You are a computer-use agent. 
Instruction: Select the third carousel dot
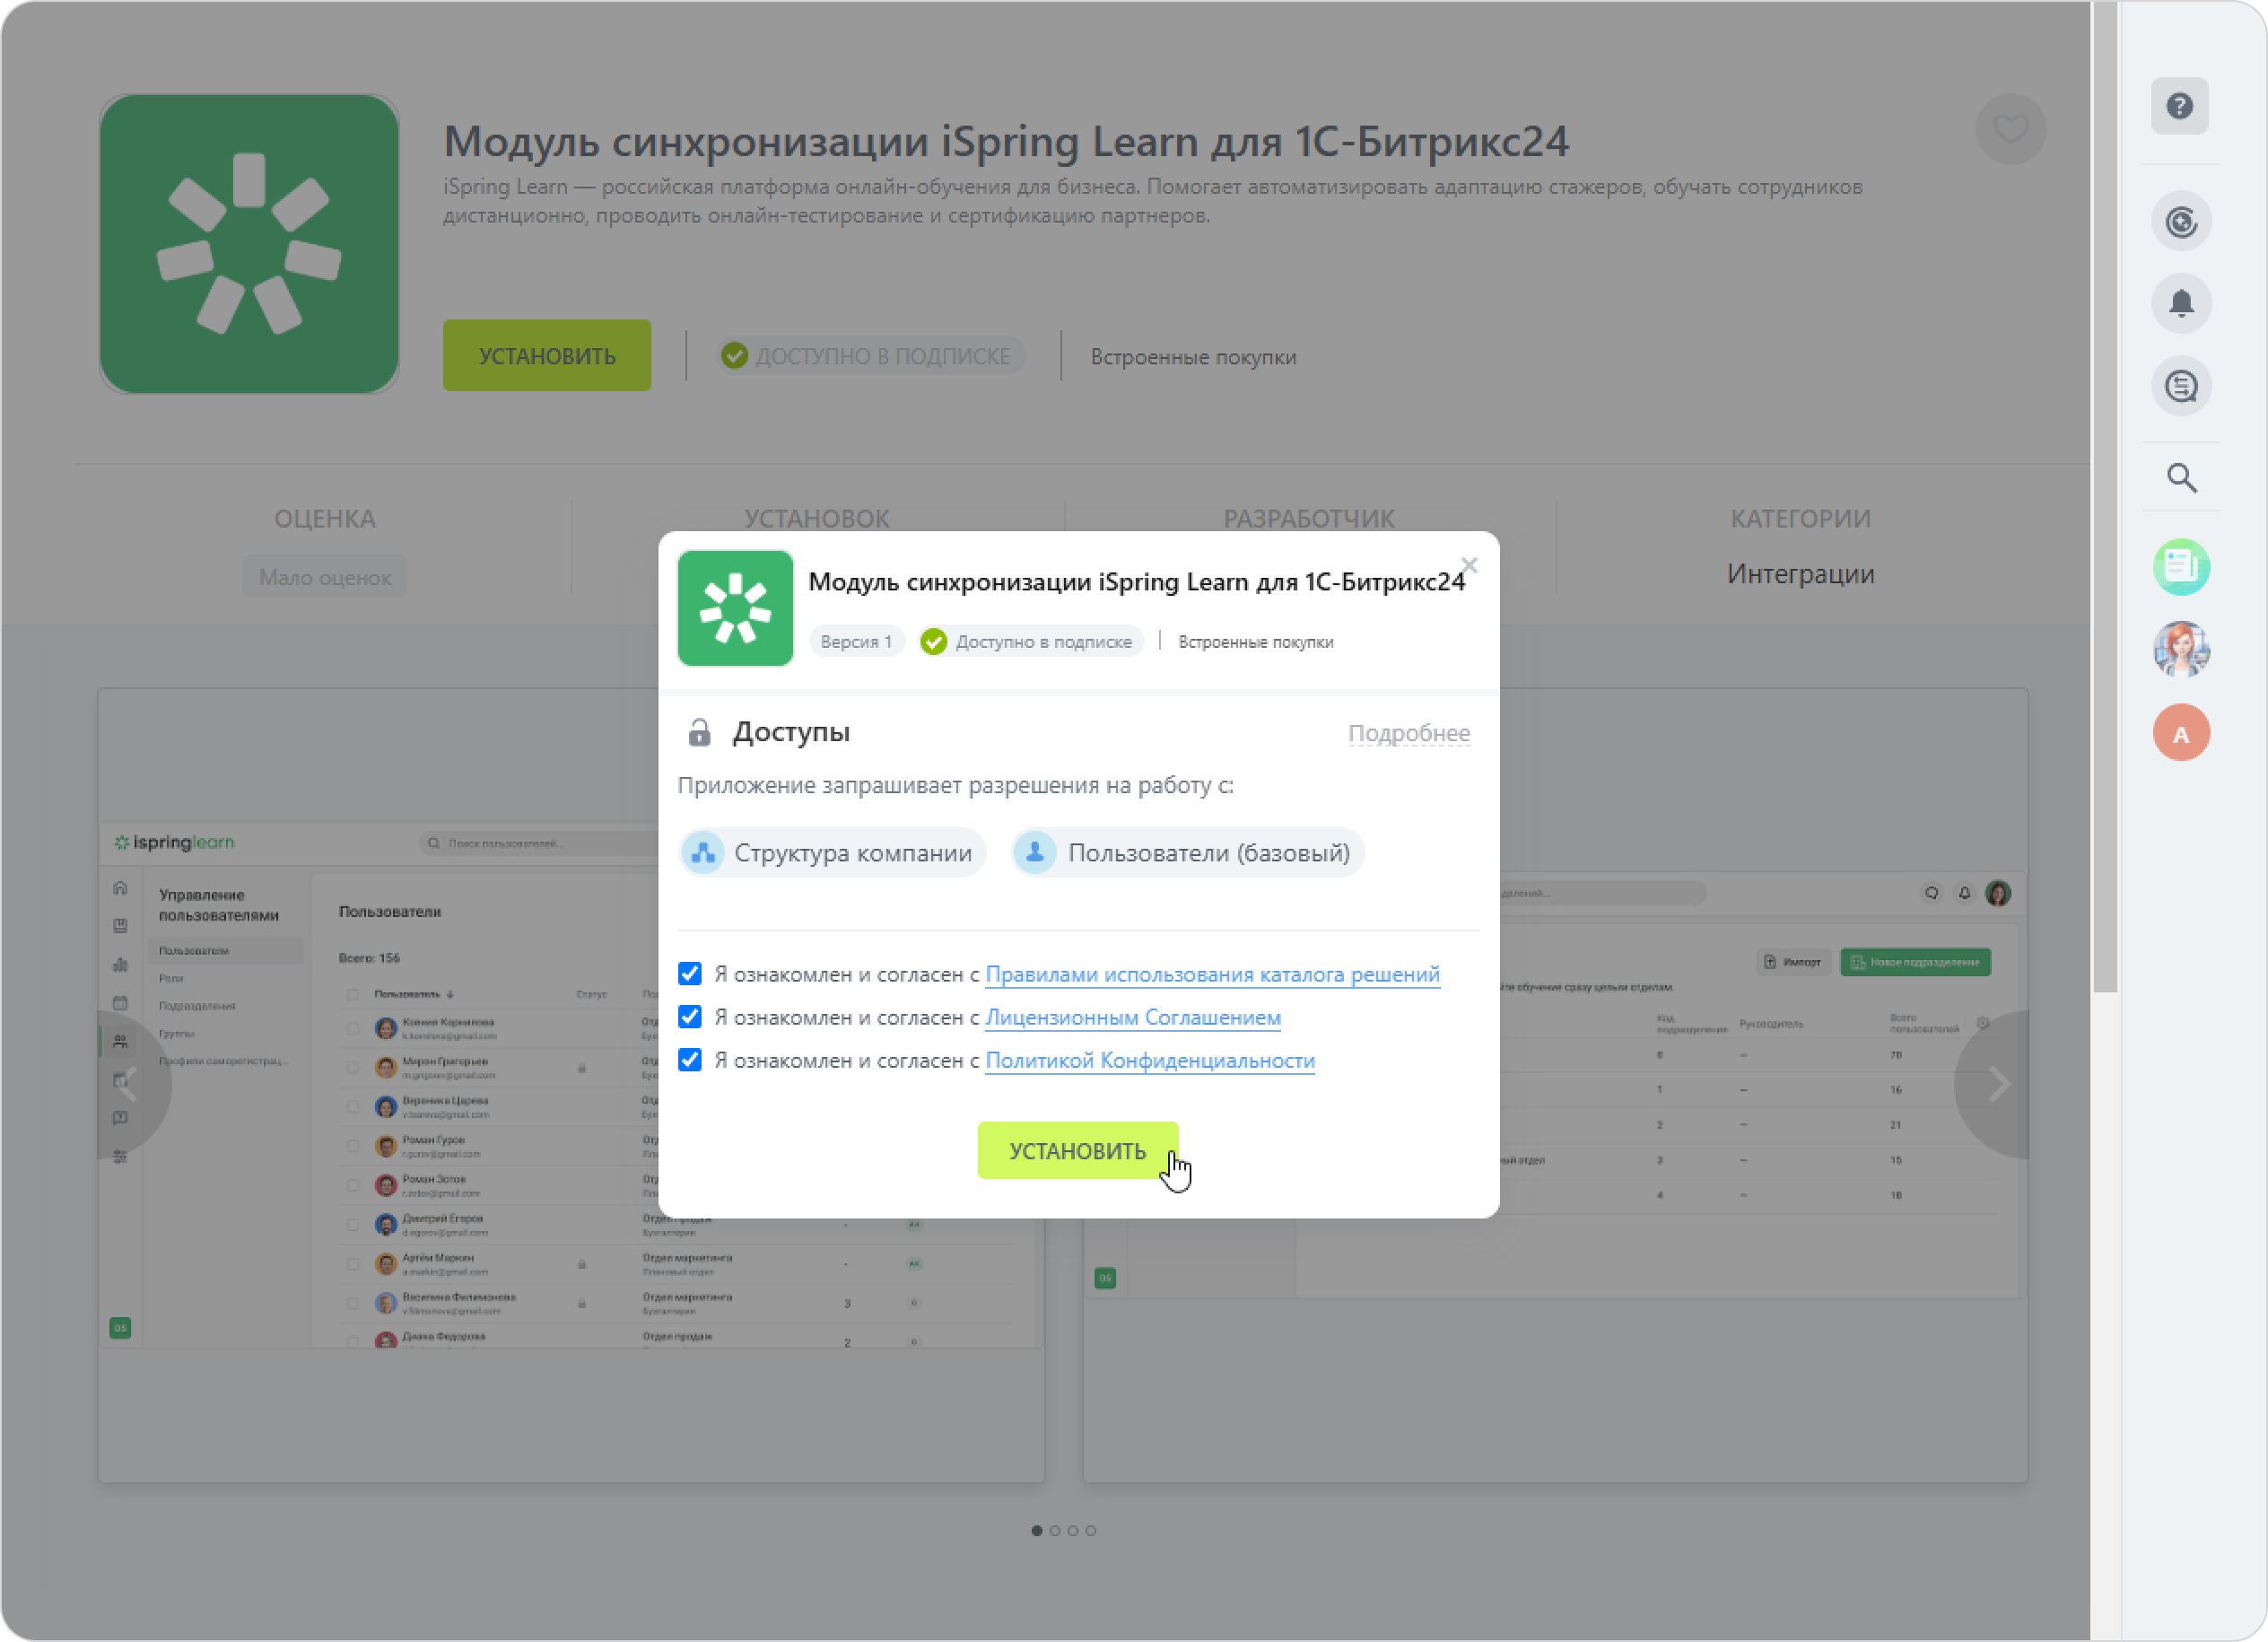[x=1073, y=1531]
